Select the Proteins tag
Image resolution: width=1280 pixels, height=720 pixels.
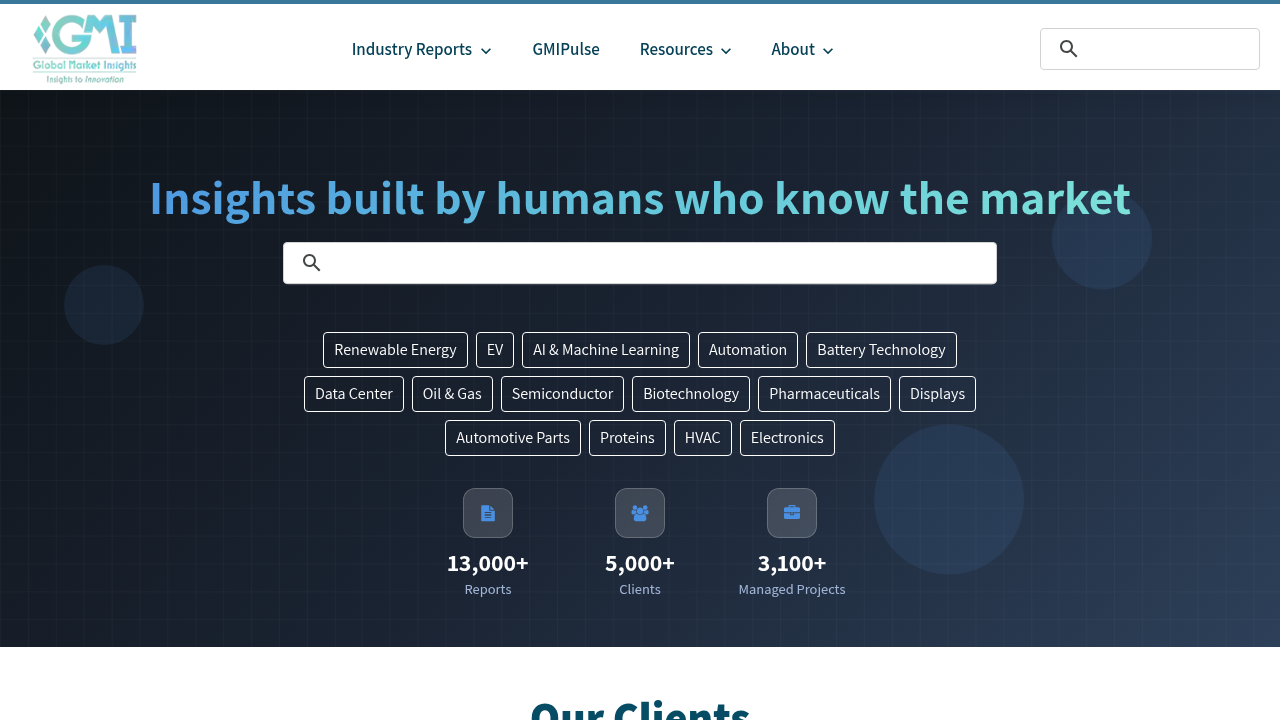coord(627,438)
